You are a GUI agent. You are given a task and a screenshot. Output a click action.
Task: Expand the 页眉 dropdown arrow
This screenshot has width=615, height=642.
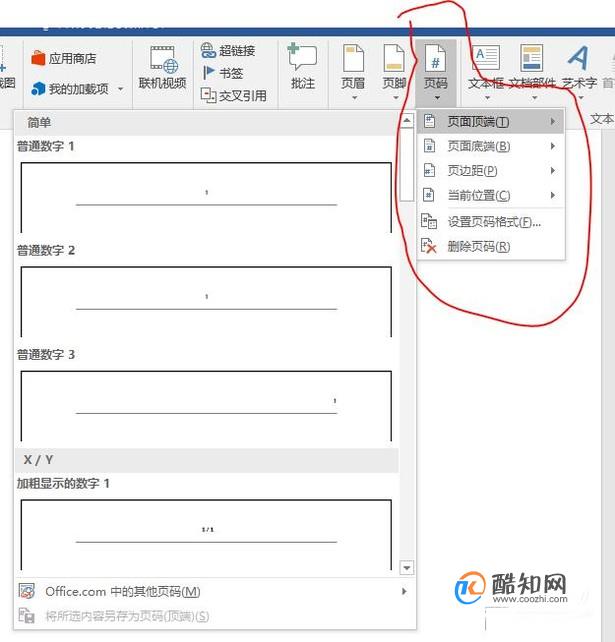pyautogui.click(x=355, y=98)
